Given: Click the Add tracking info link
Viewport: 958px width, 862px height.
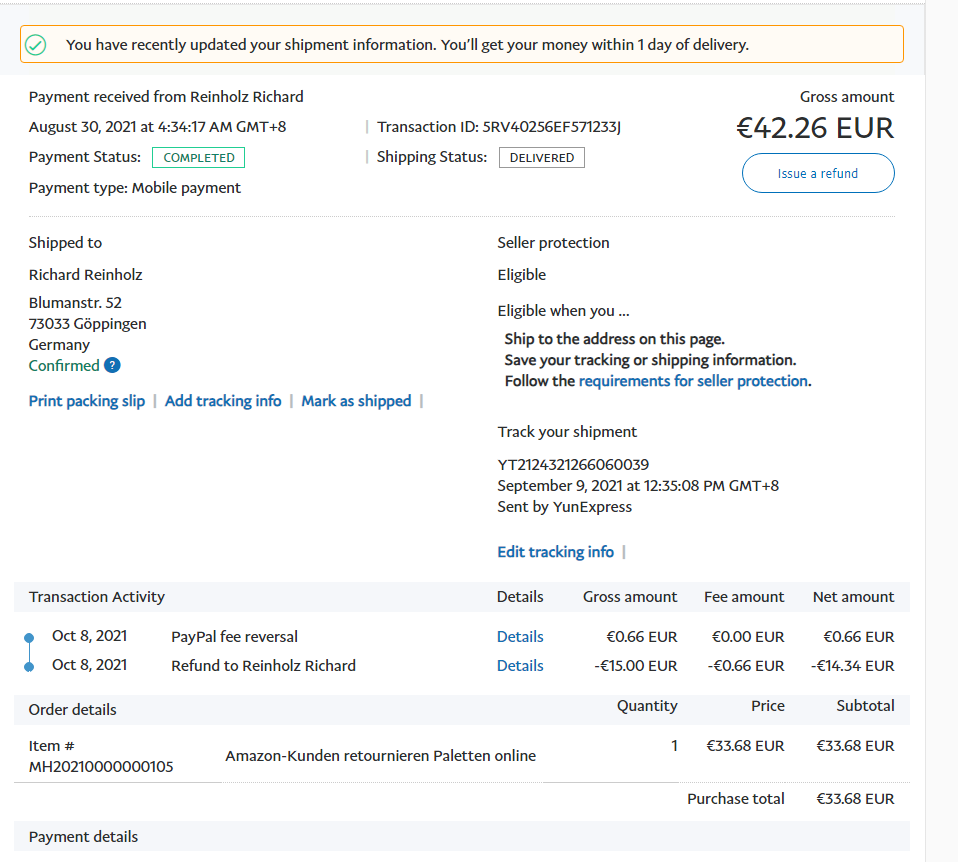Looking at the screenshot, I should pos(223,401).
